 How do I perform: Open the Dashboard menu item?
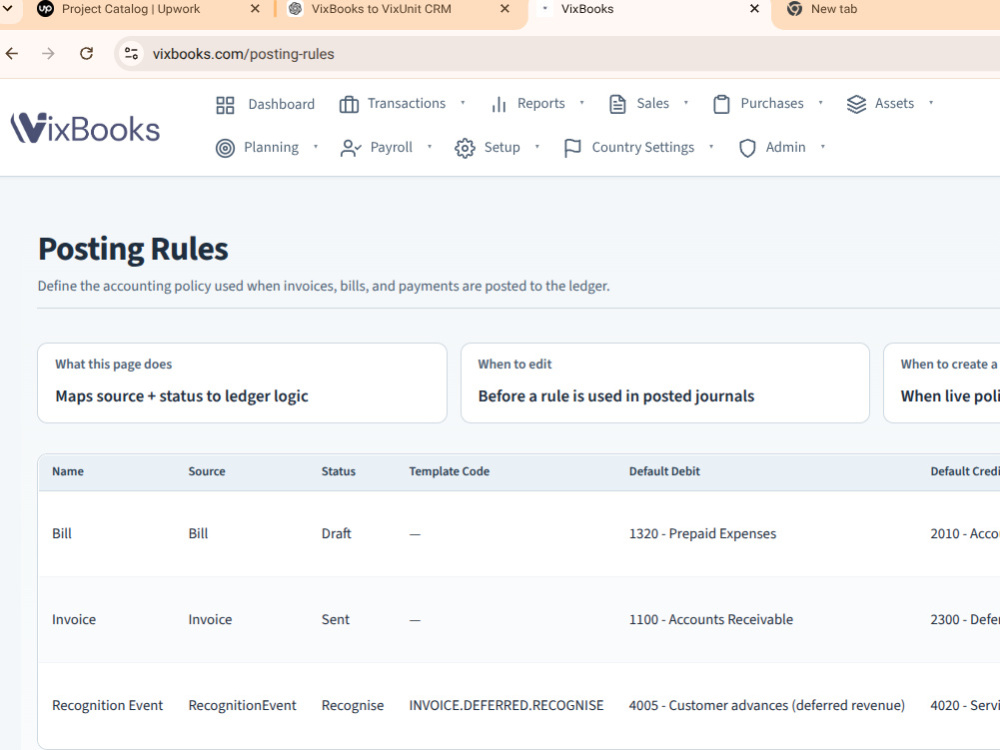point(281,104)
